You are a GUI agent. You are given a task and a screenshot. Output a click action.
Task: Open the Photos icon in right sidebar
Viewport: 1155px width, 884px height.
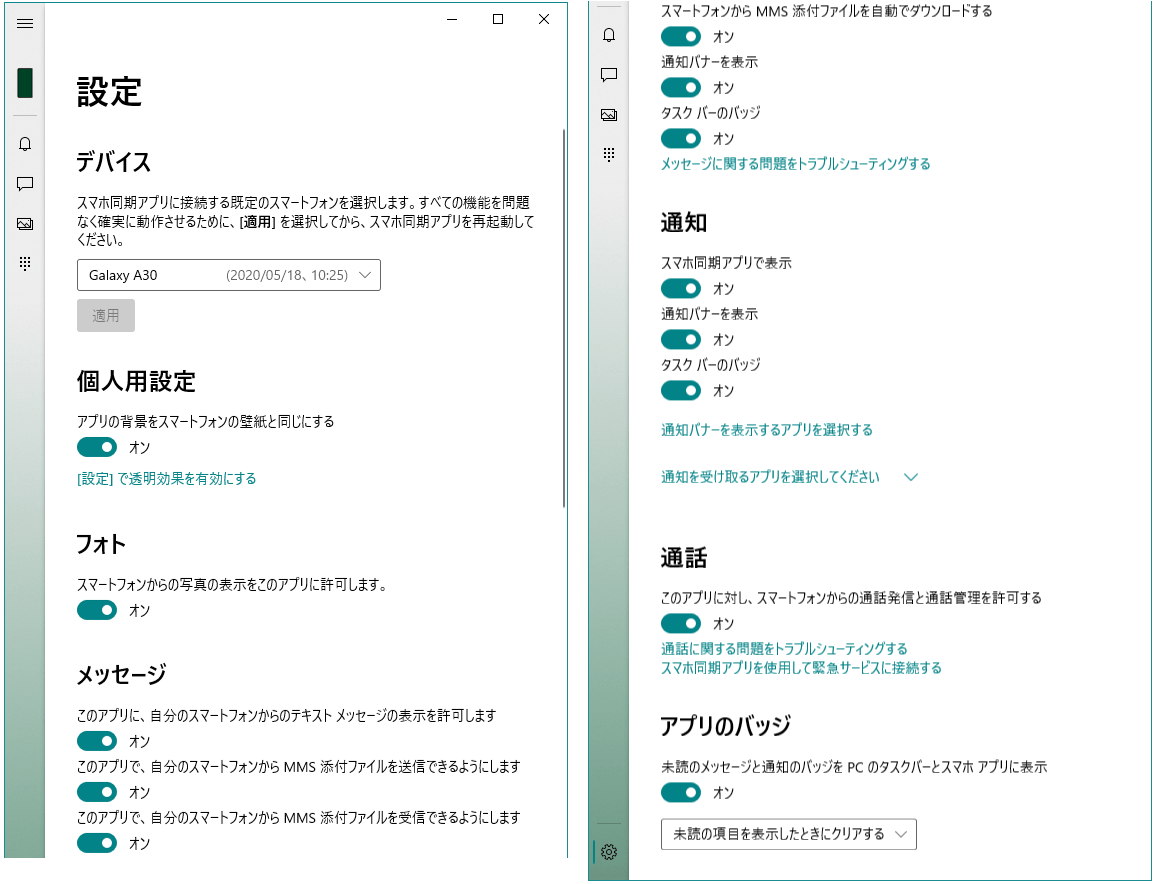tap(607, 115)
